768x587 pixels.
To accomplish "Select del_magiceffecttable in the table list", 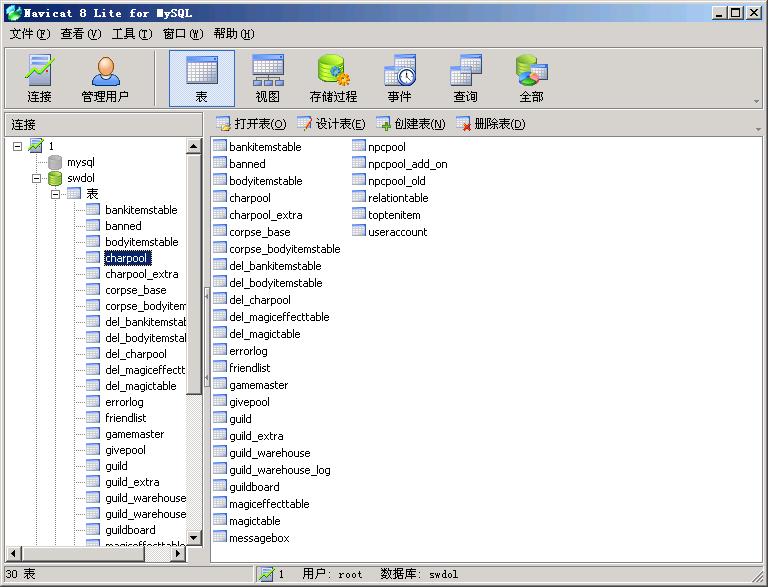I will [279, 317].
